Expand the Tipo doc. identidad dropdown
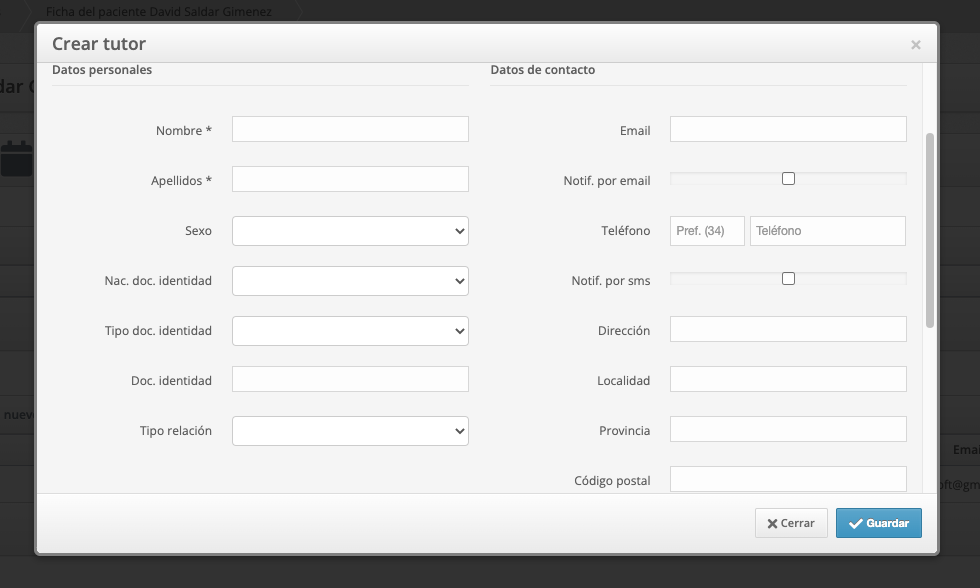 350,331
